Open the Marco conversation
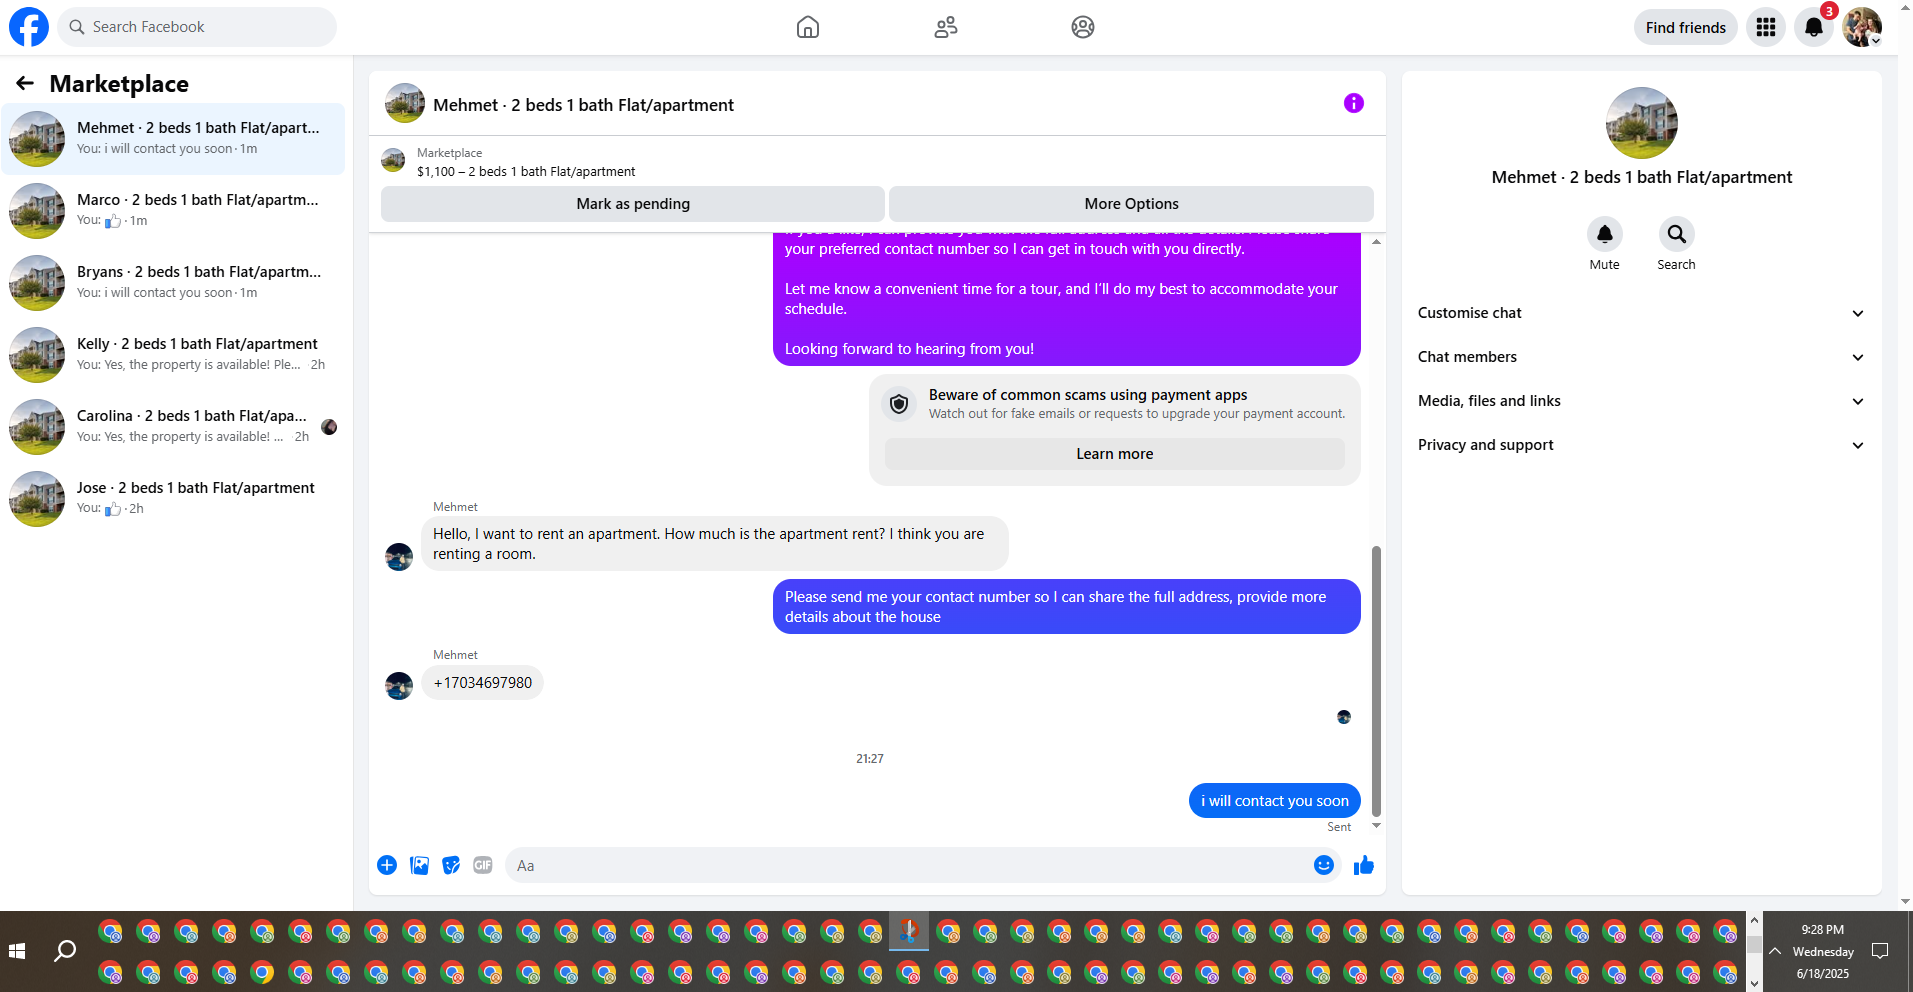 point(173,211)
